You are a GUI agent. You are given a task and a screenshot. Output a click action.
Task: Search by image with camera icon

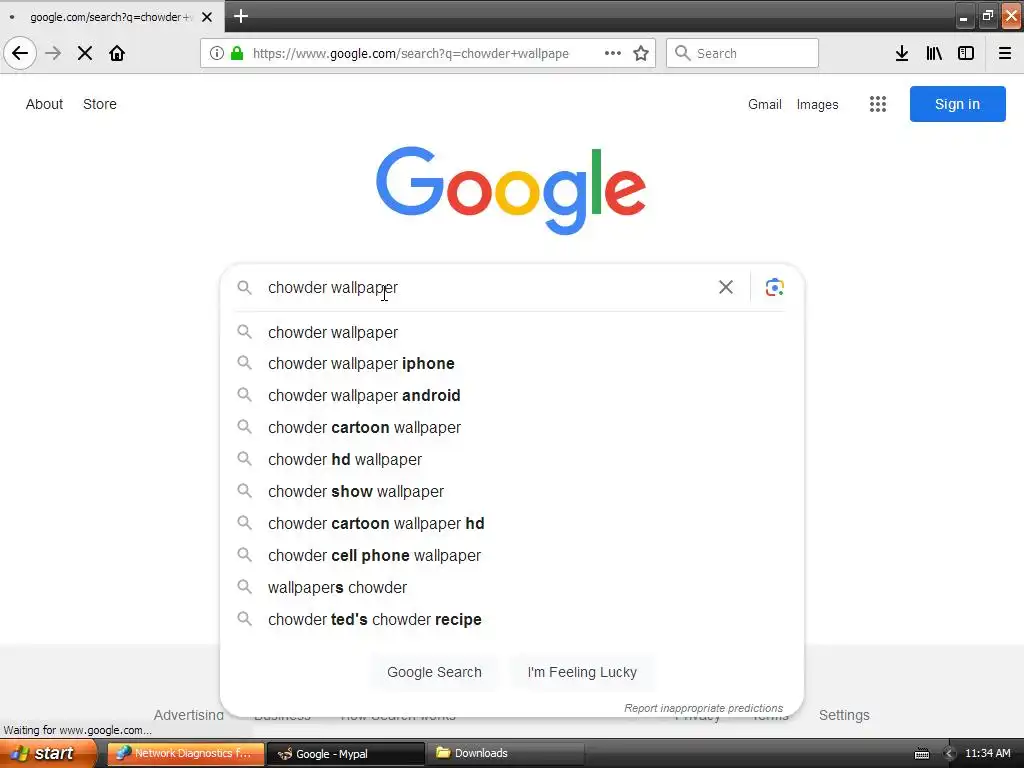[x=775, y=287]
